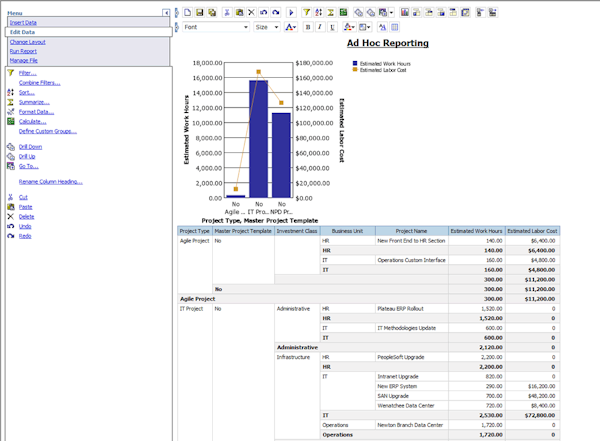Open the Run Report menu
Image resolution: width=600 pixels, height=441 pixels.
click(x=23, y=51)
